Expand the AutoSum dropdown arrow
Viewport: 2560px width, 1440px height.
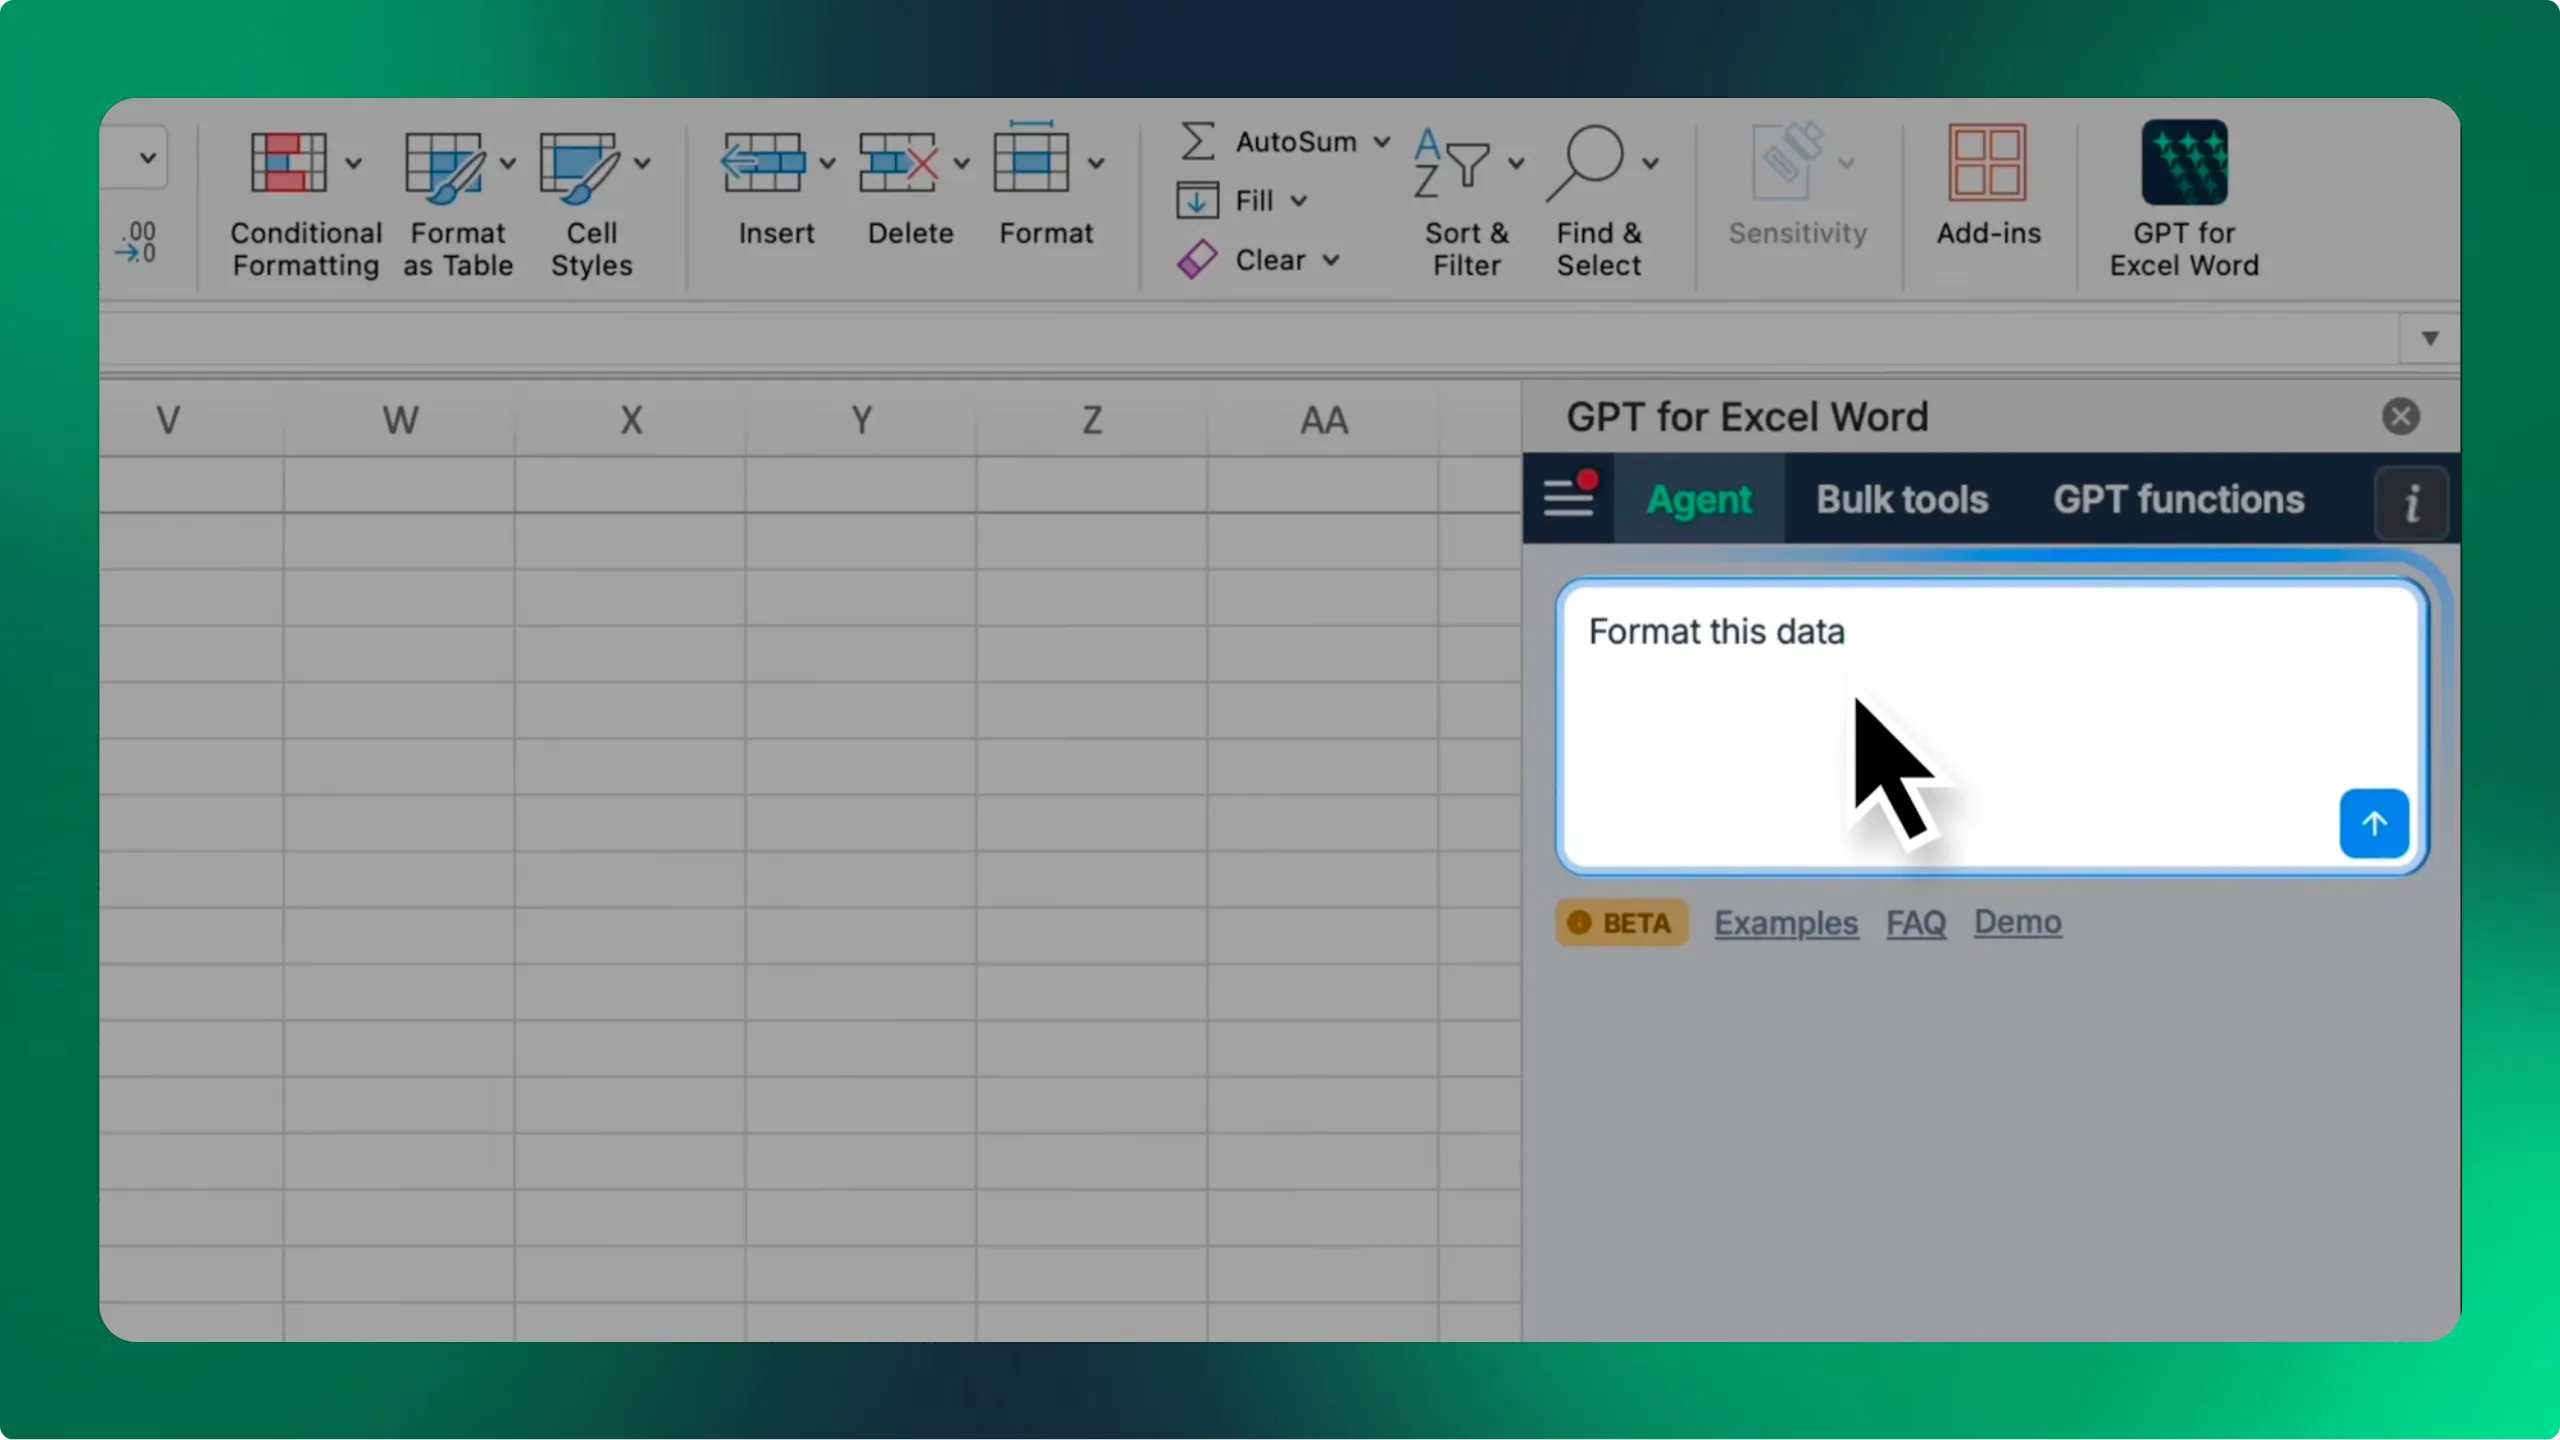(x=1381, y=142)
